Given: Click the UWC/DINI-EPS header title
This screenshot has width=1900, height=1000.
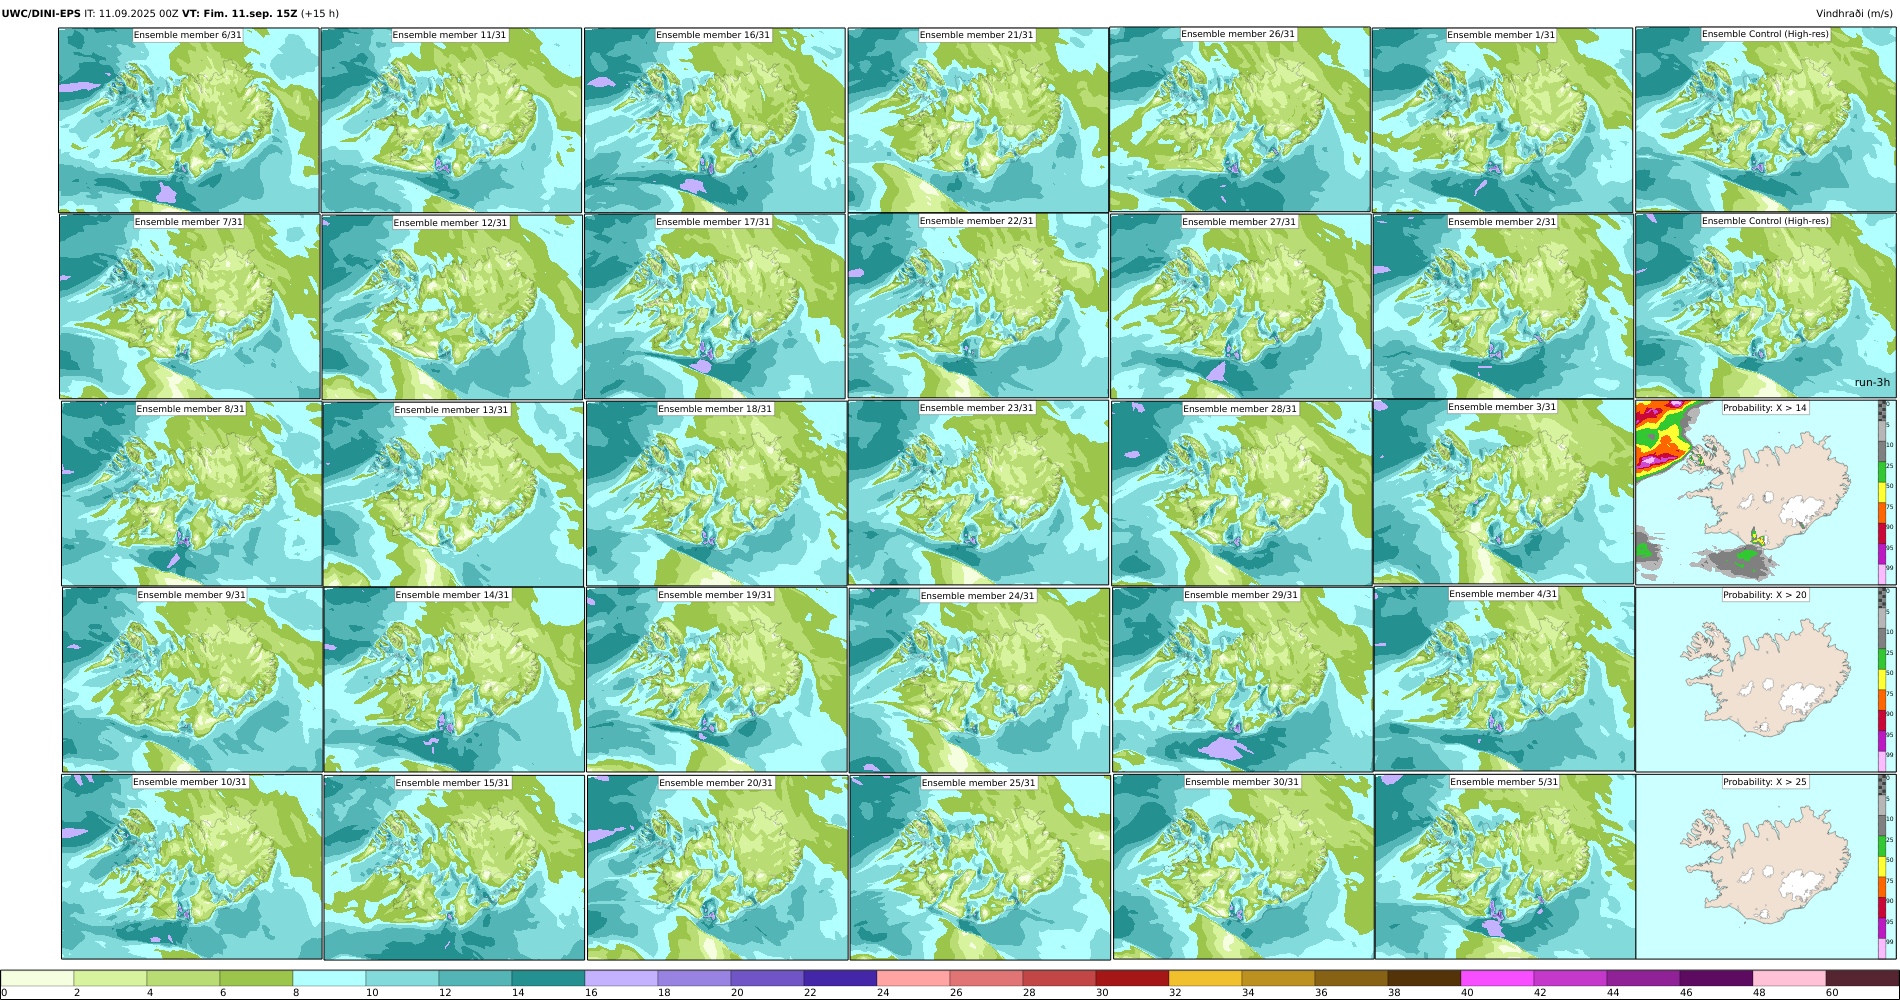Looking at the screenshot, I should coord(41,14).
